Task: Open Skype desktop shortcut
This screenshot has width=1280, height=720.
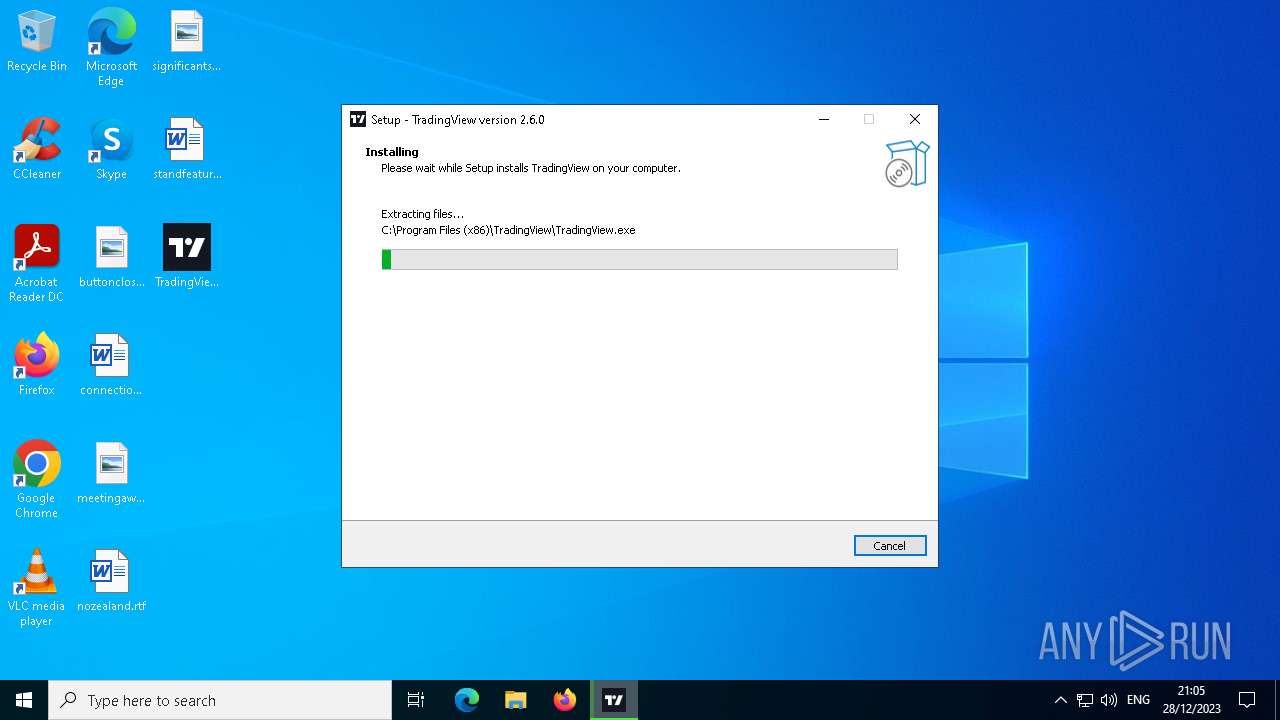Action: [x=111, y=150]
